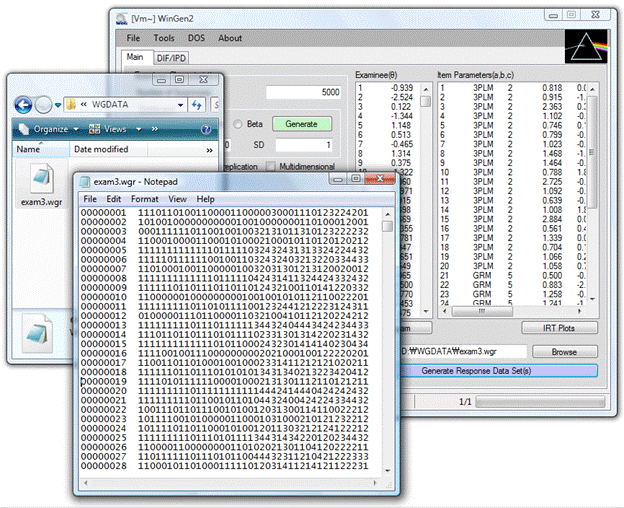Click Notepad horizontal scroll right arrow
The image size is (624, 508).
point(374,483)
